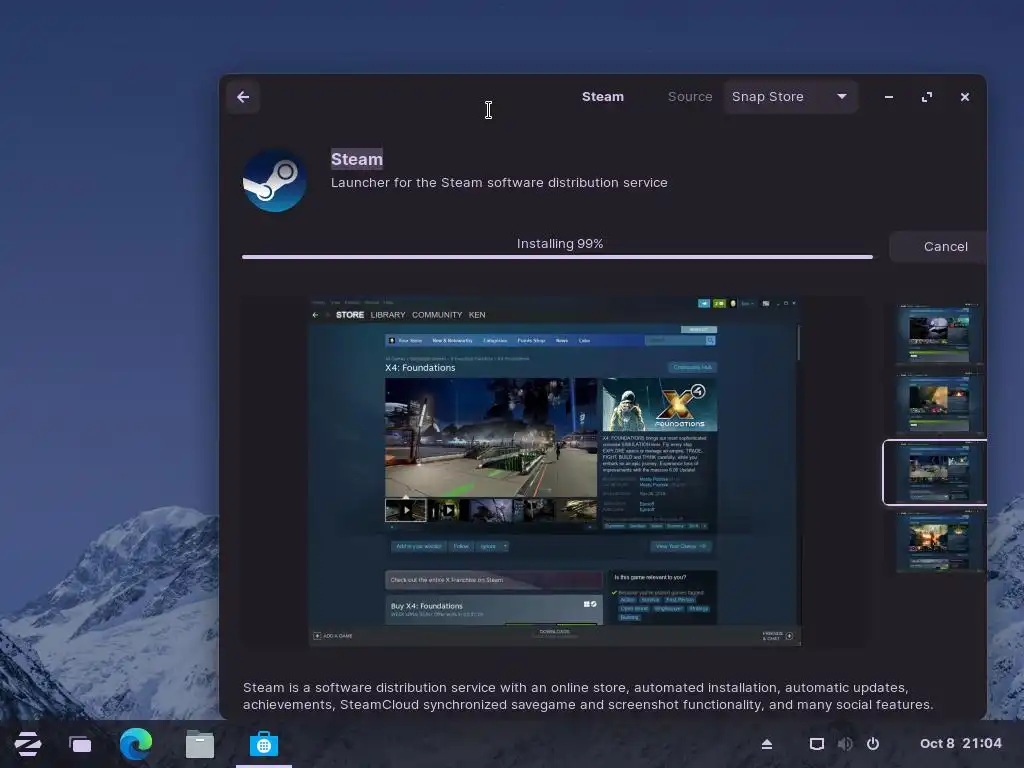The width and height of the screenshot is (1024, 768).
Task: Show the taskbar workspace overview
Action: pos(80,744)
